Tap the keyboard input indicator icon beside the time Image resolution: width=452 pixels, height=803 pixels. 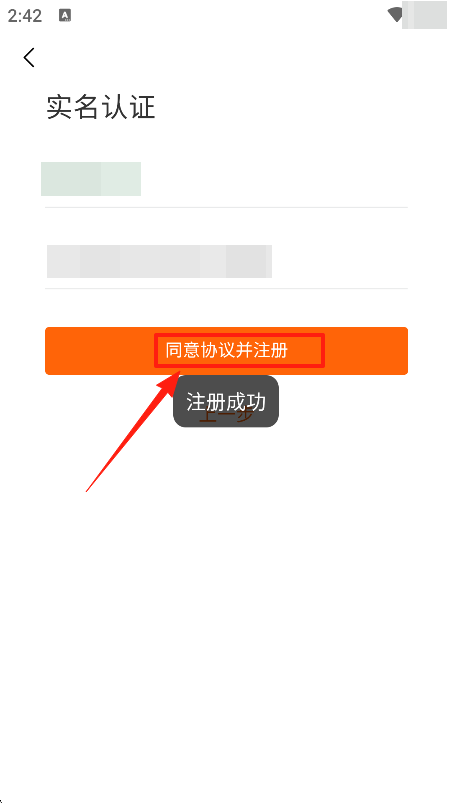[65, 16]
